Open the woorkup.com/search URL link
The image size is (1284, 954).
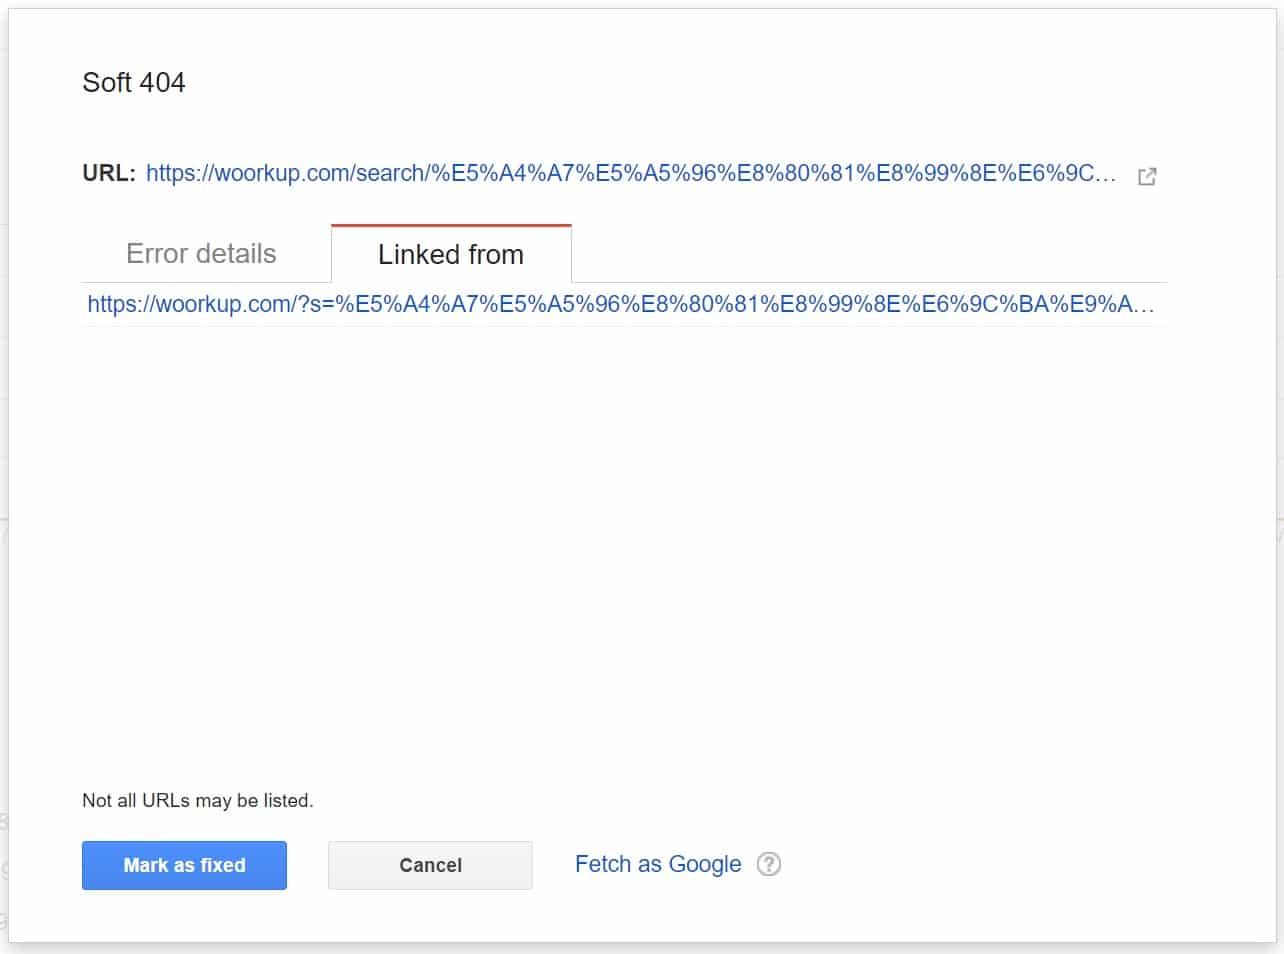631,173
